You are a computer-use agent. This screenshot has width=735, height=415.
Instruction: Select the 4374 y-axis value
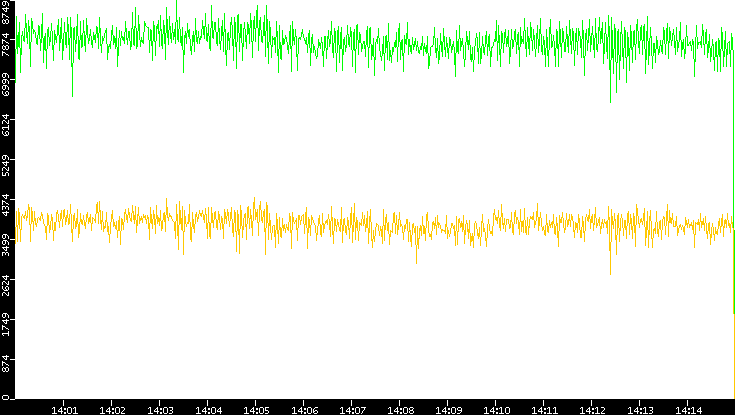[x=6, y=205]
